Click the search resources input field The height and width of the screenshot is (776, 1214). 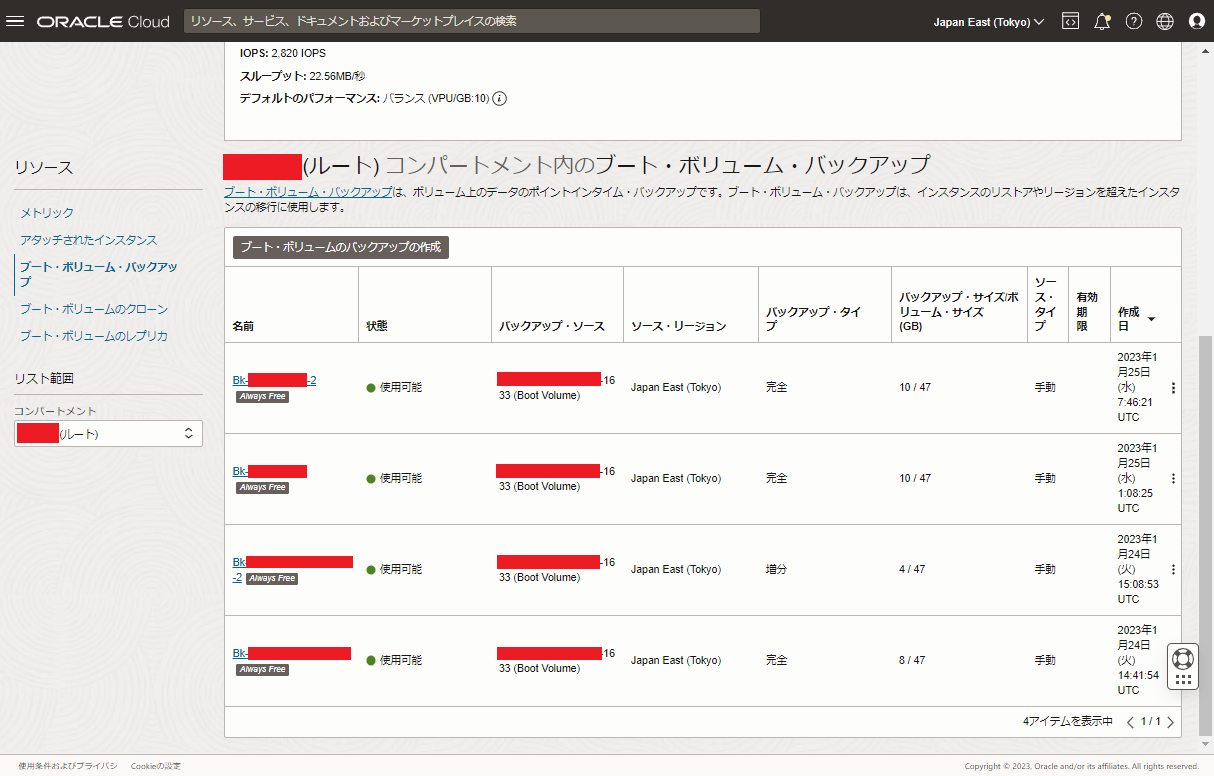coord(470,21)
